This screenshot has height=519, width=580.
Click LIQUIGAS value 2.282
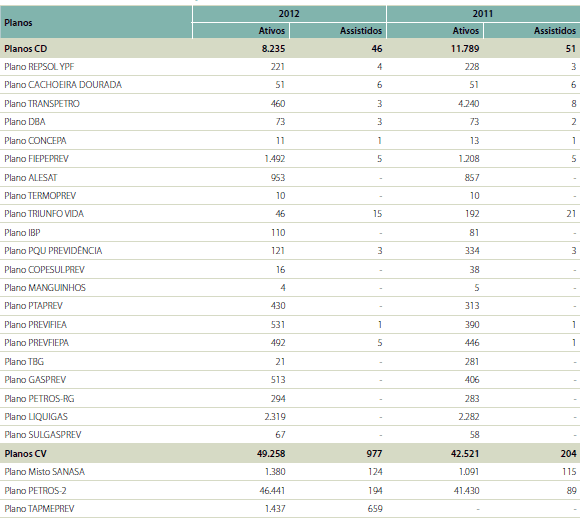pos(469,417)
